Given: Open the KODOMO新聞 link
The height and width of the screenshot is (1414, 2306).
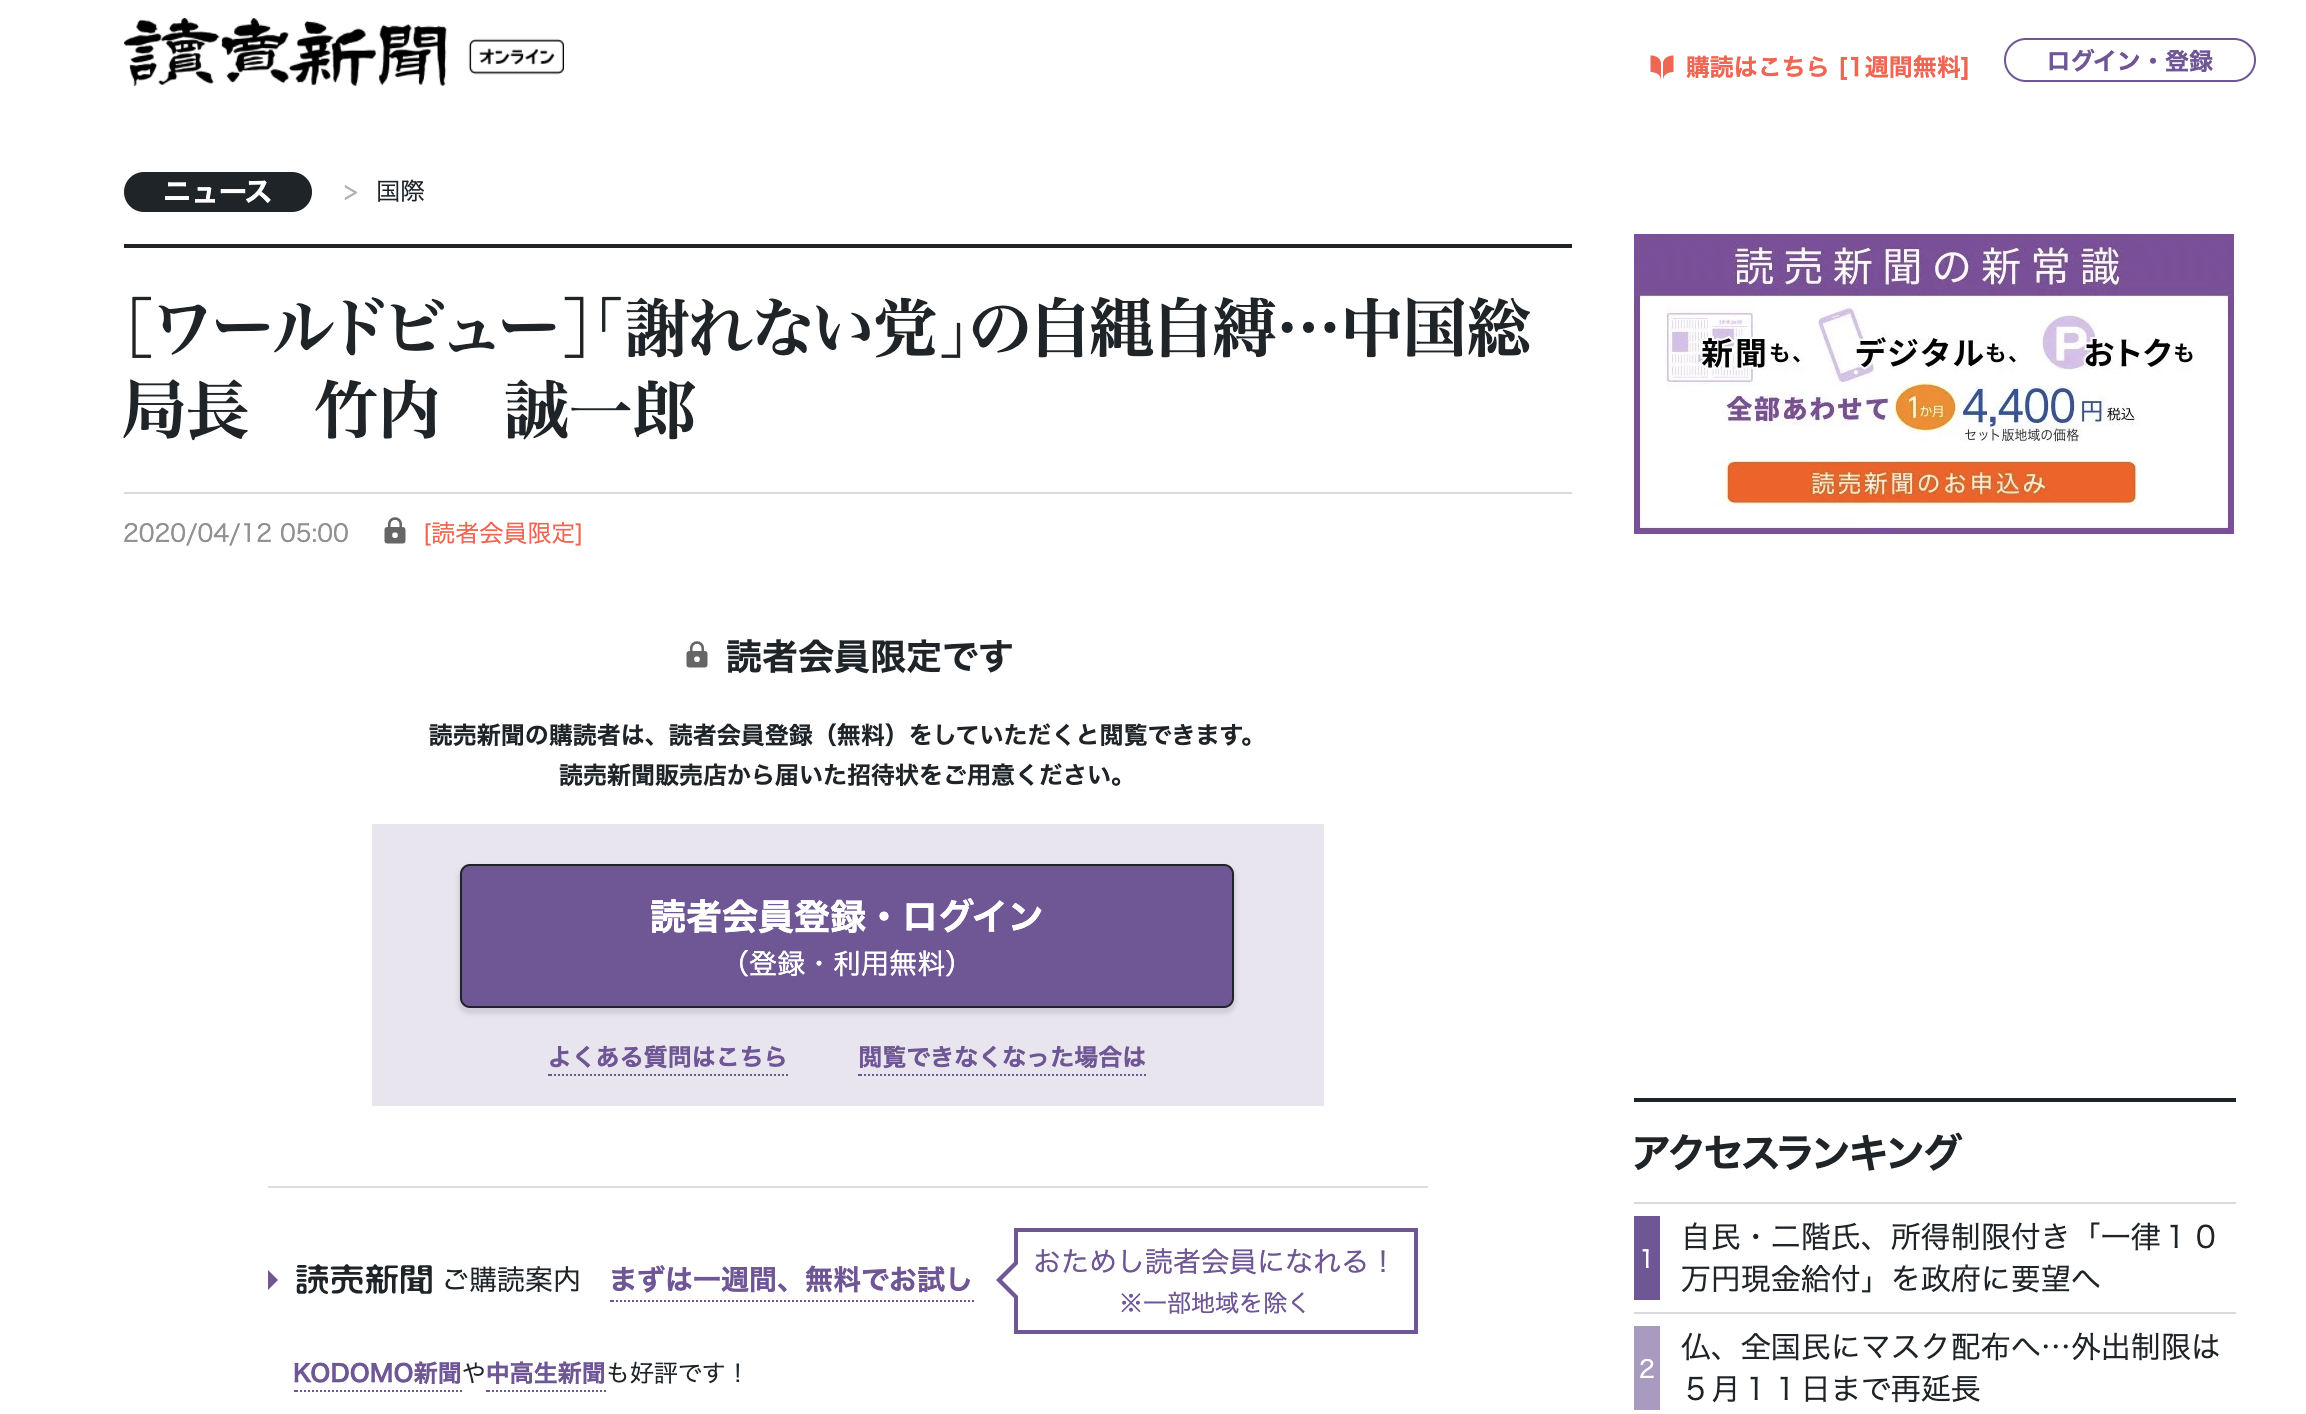Looking at the screenshot, I should 376,1373.
